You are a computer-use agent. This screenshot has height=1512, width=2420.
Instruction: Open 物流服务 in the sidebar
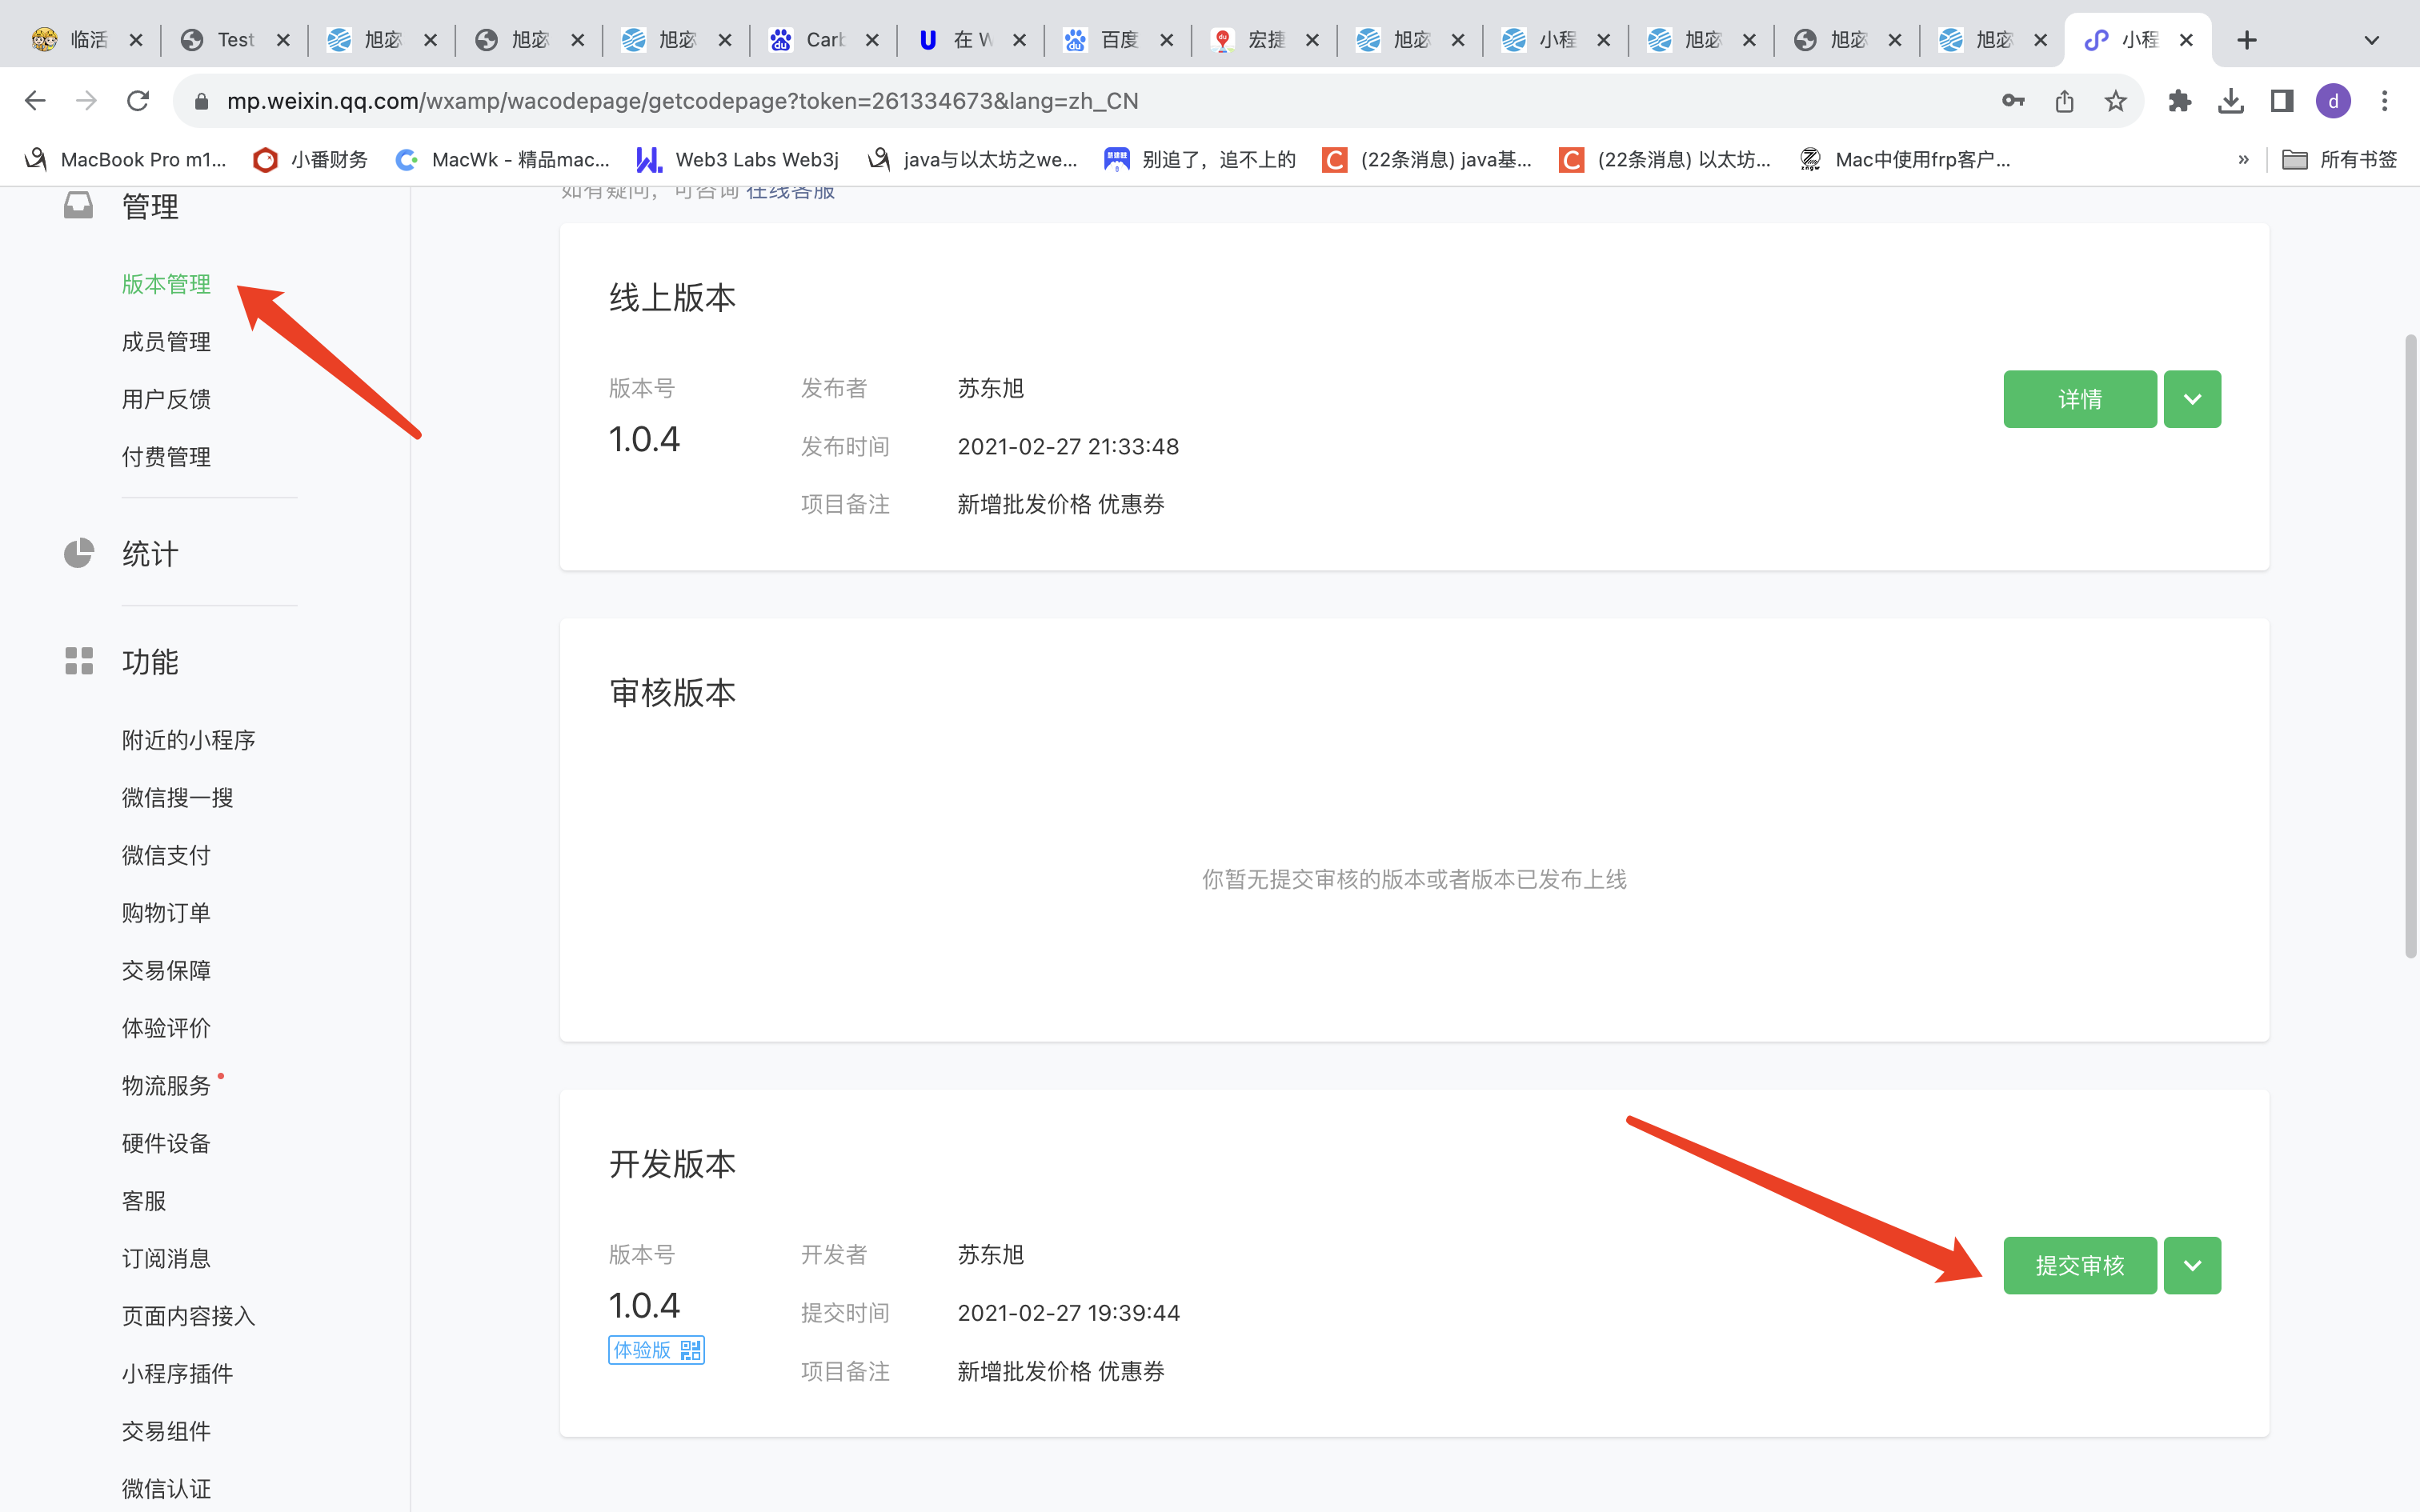166,1086
